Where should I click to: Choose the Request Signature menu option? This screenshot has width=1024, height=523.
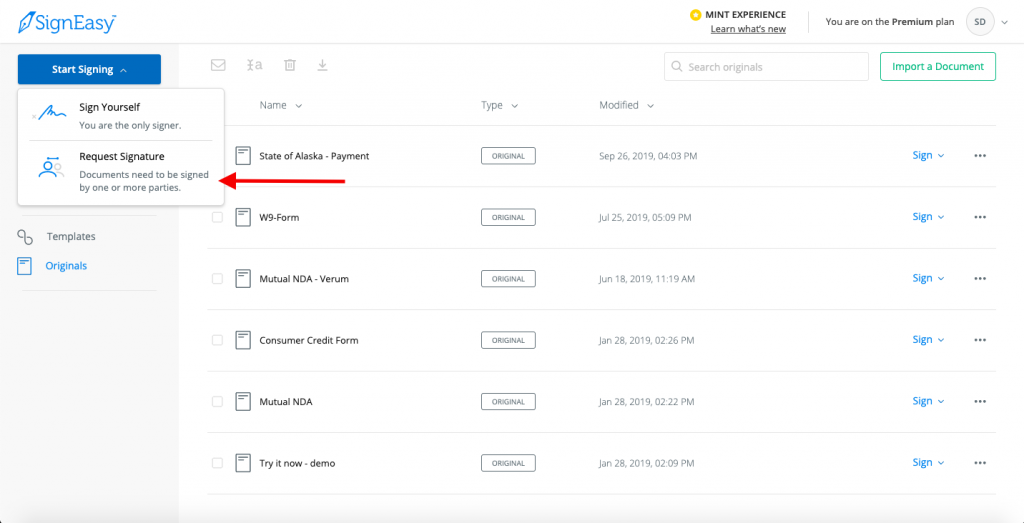click(121, 172)
